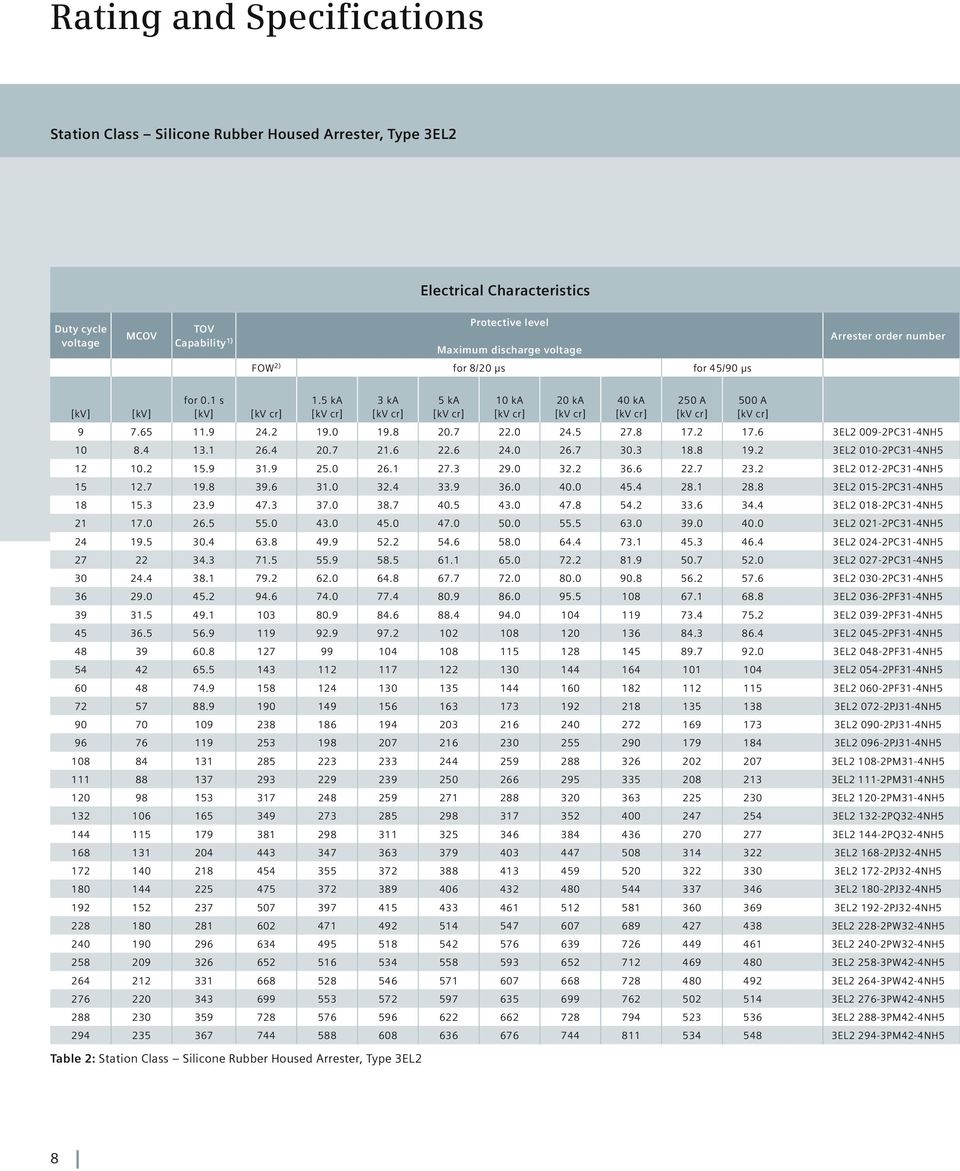Click order number '3EL2 039-2PF31-4NH5'
Viewport: 960px width, 1171px height.
[888, 615]
